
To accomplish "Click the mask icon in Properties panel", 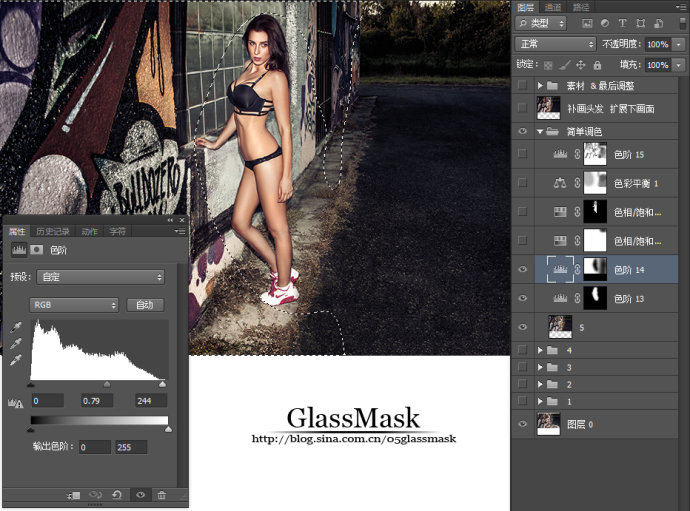I will click(x=37, y=250).
